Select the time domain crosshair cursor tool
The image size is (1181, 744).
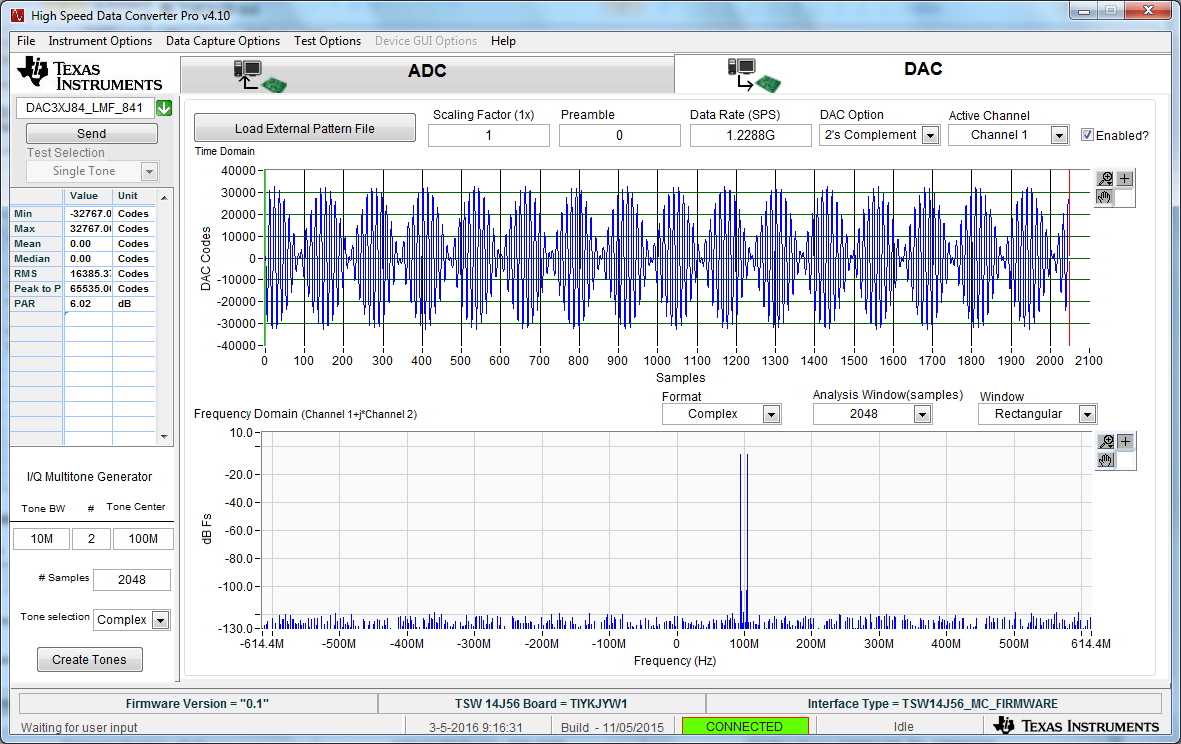1125,178
